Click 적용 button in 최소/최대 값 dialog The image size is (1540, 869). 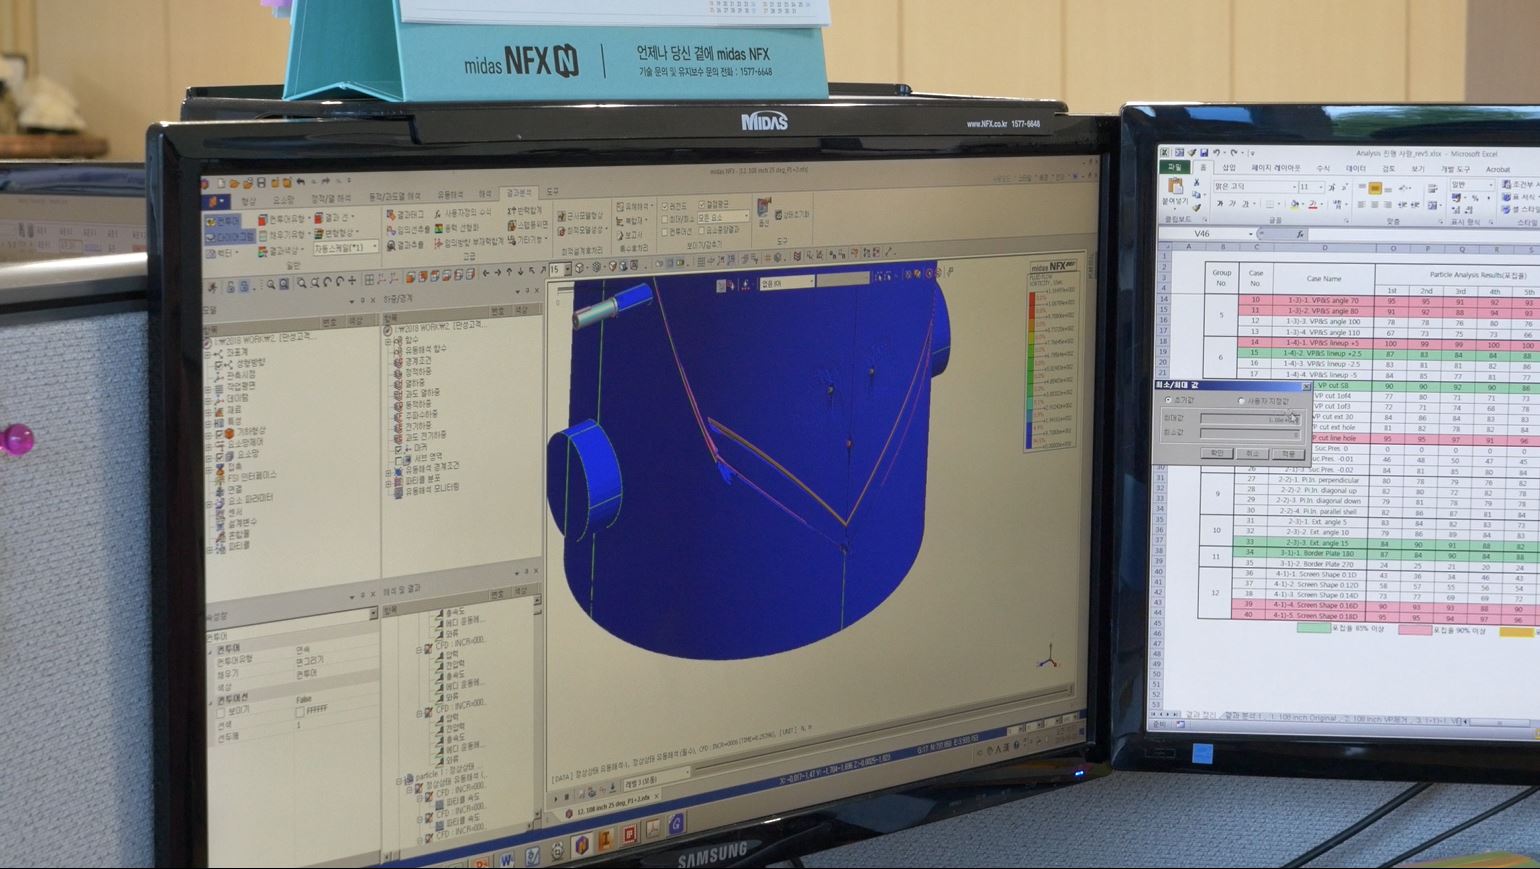(1288, 454)
